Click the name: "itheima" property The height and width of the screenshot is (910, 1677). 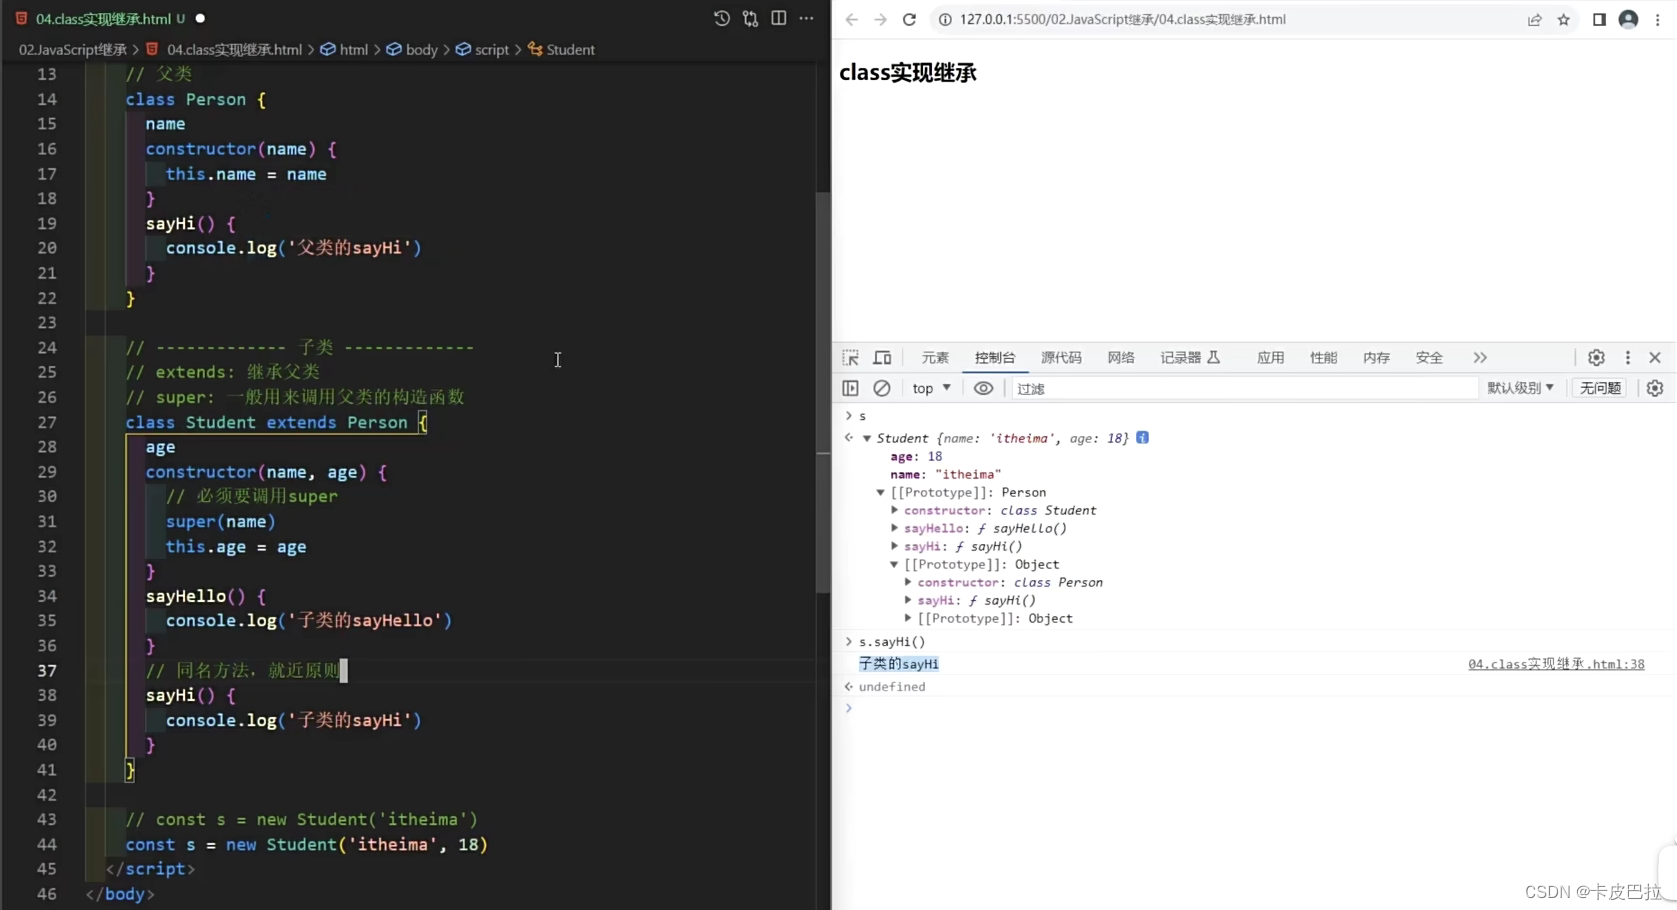click(945, 474)
